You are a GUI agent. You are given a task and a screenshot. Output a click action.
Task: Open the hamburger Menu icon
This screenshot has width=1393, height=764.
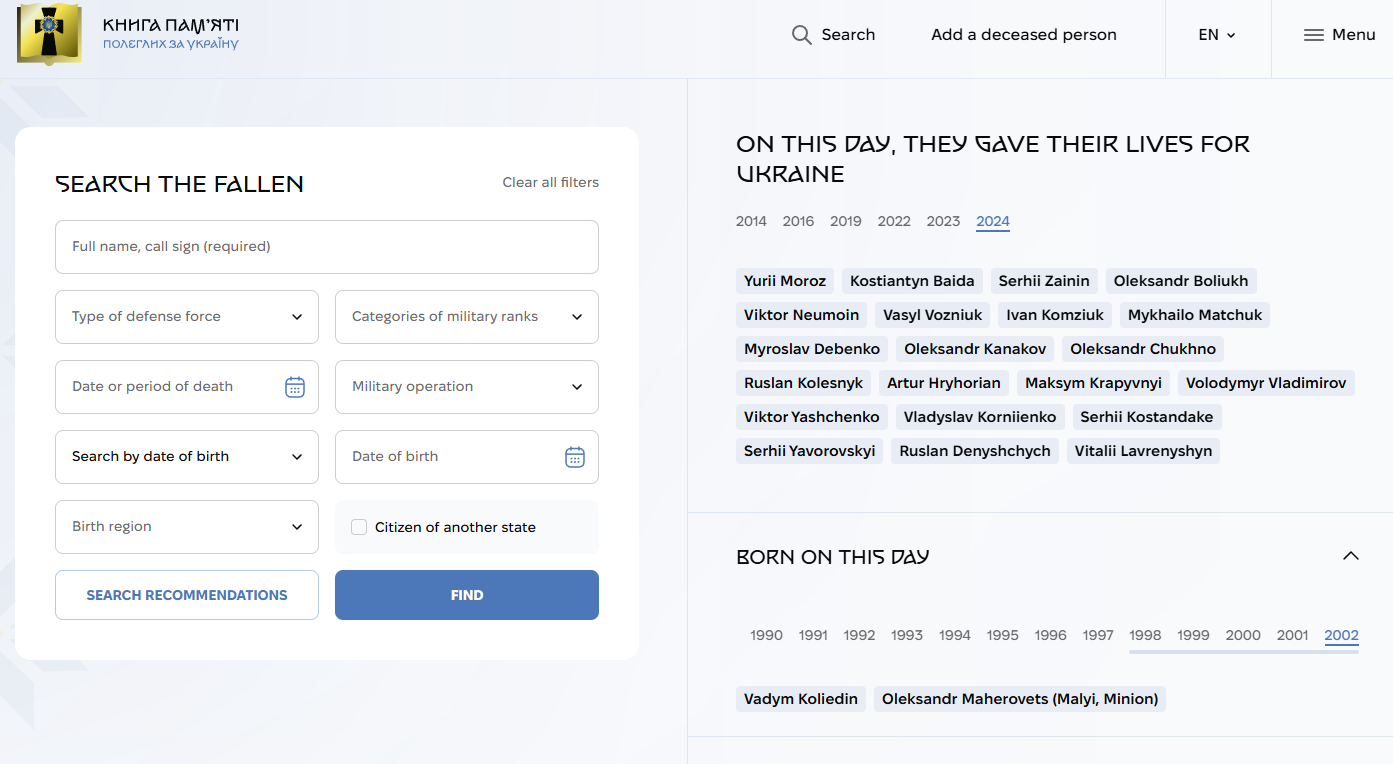click(1313, 35)
